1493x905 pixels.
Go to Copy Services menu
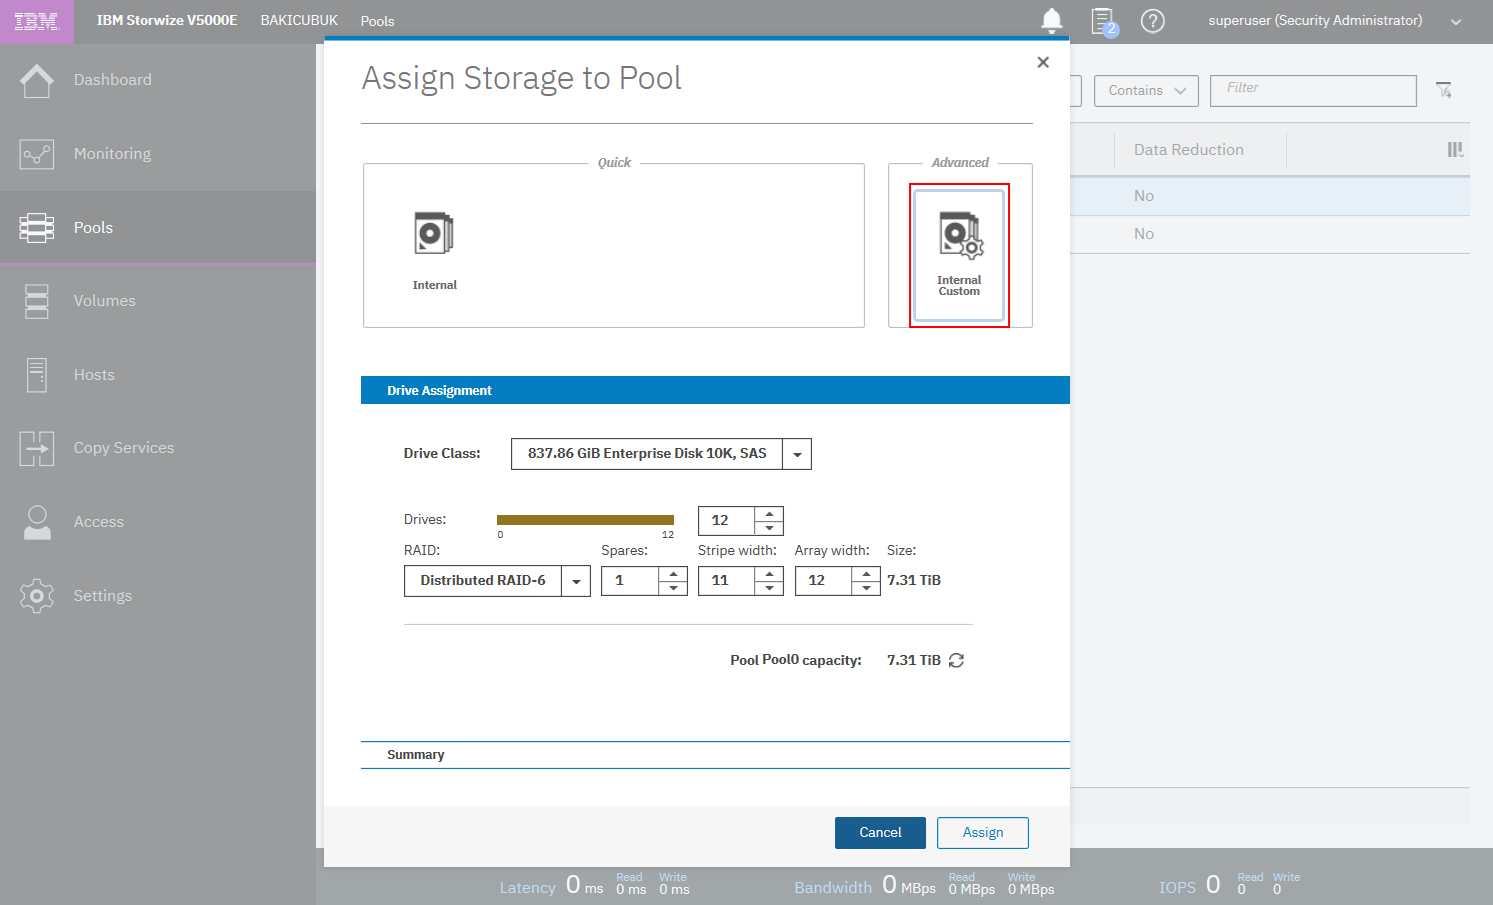pyautogui.click(x=123, y=448)
